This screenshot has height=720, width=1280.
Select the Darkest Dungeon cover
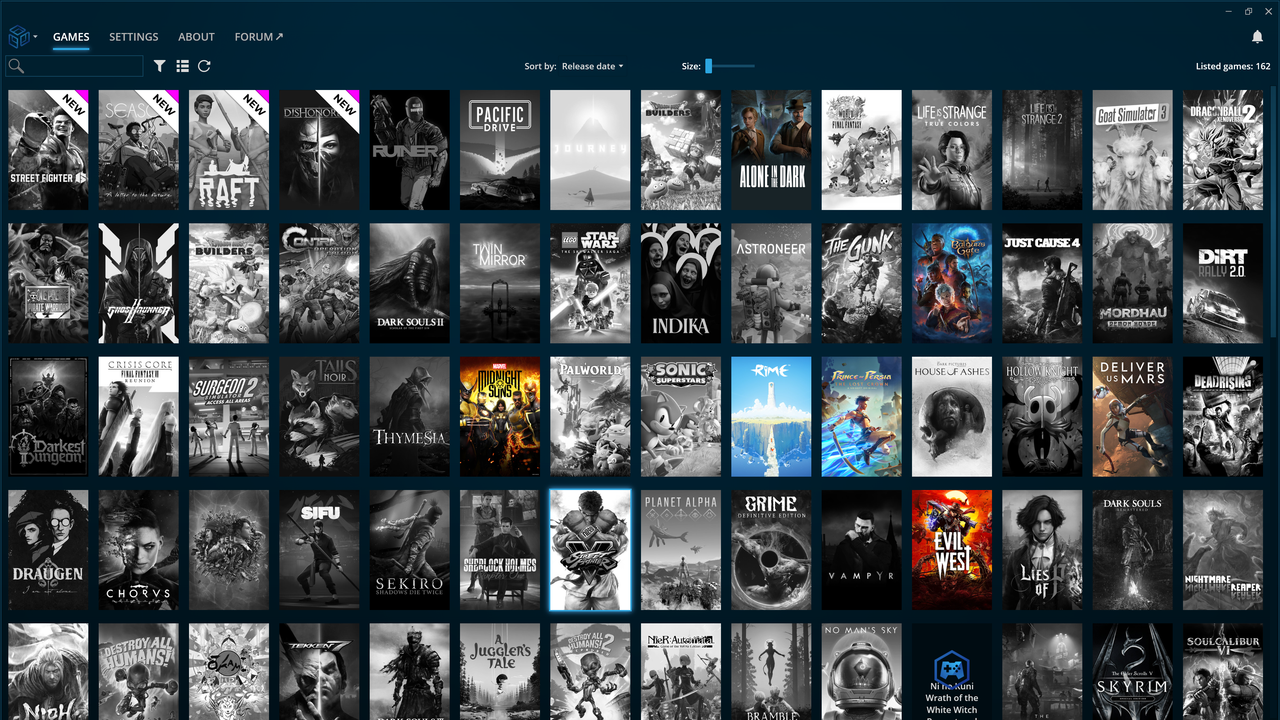point(48,417)
